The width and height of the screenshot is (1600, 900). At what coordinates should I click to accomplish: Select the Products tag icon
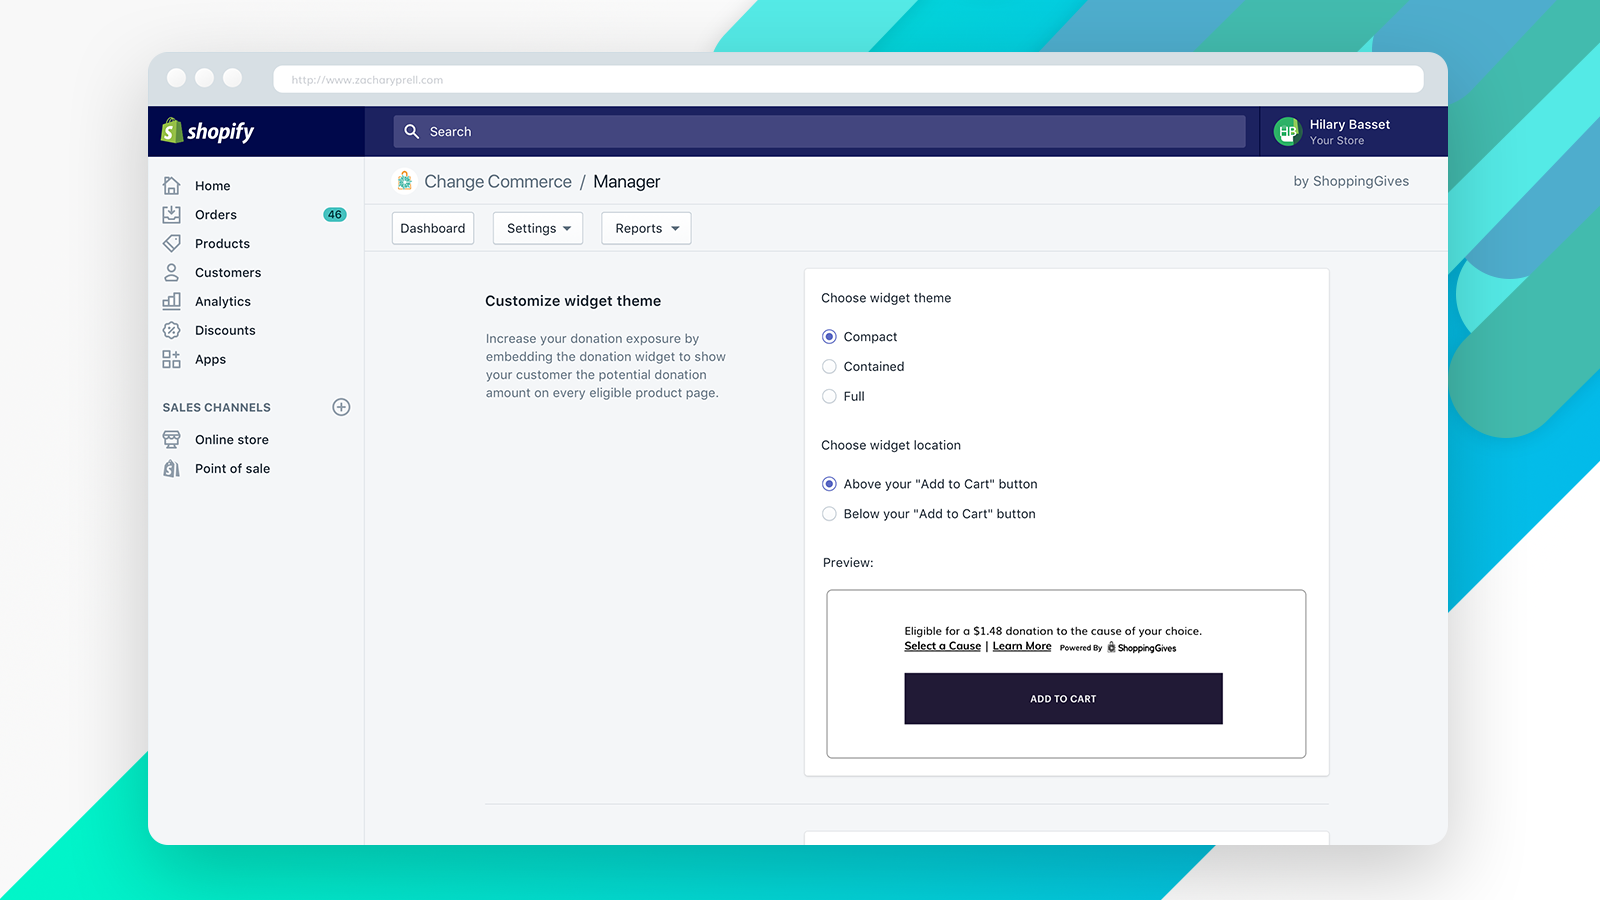172,244
